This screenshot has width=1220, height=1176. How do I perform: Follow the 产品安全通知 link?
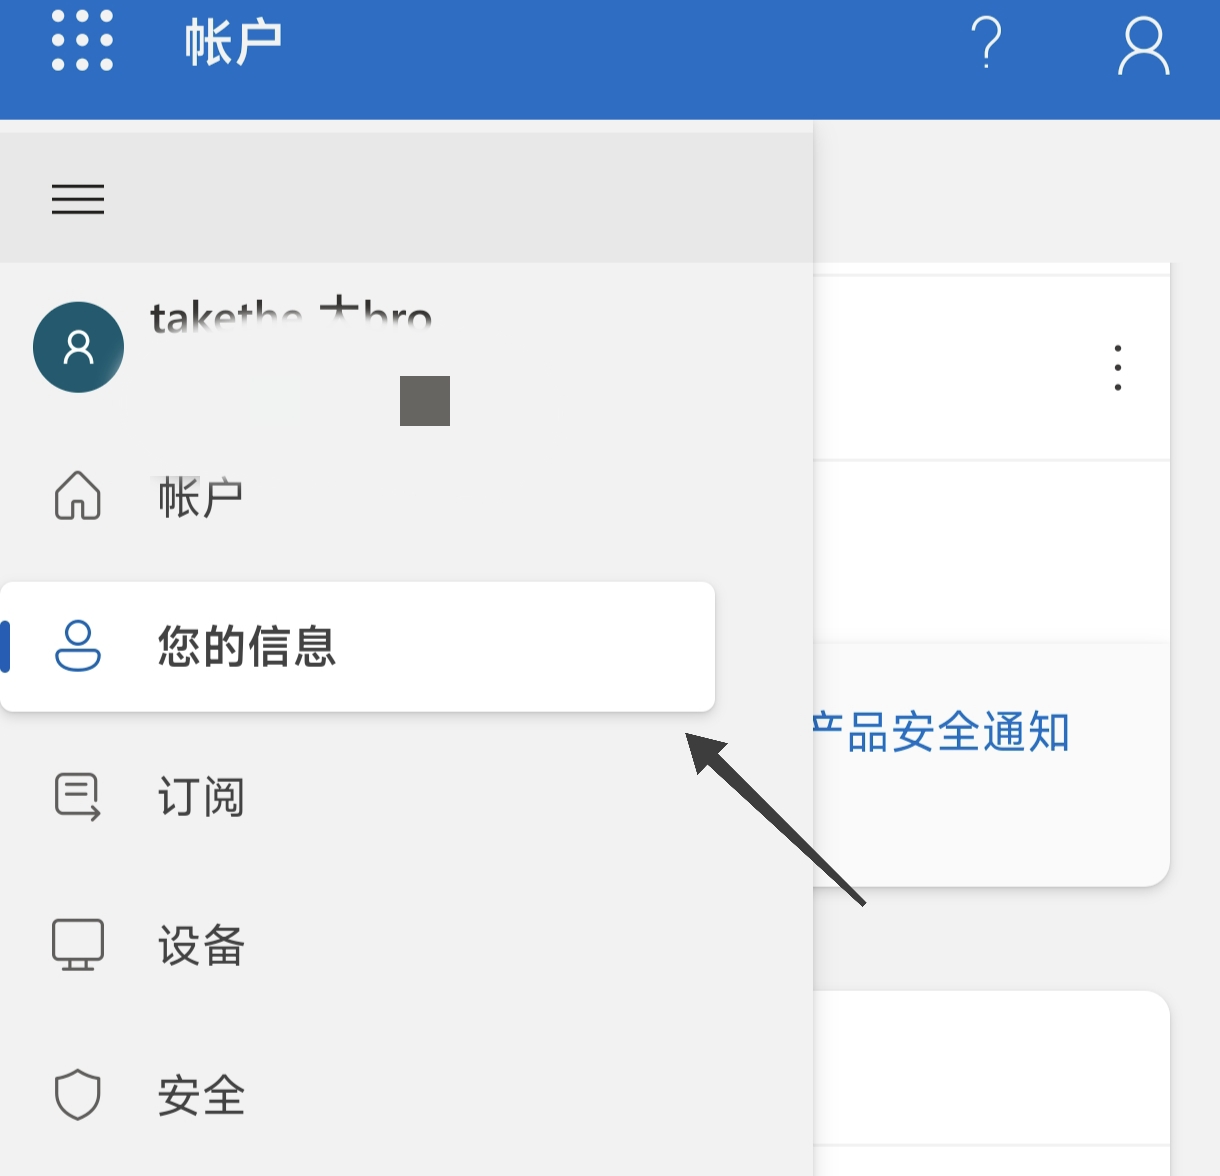(941, 732)
